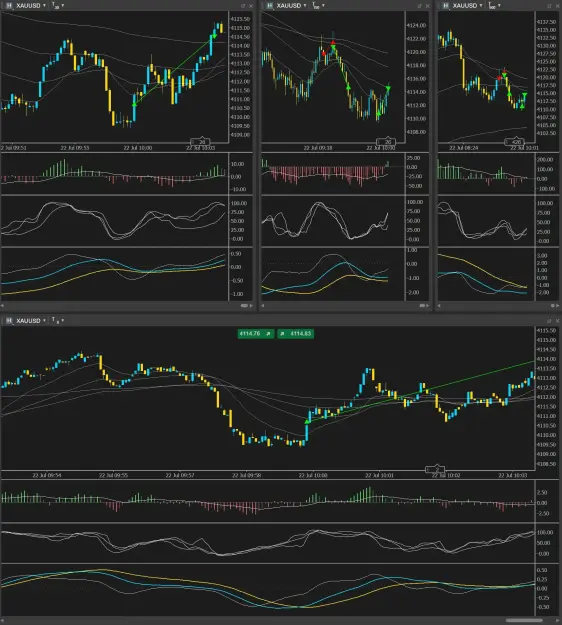Open timeframe selector in top-middle chart
This screenshot has width=562, height=625.
[318, 6]
